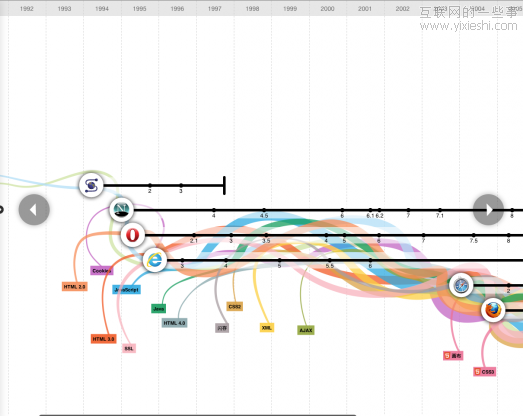523x416 pixels.
Task: Click the Mosaic browser icon
Action: pyautogui.click(x=91, y=185)
